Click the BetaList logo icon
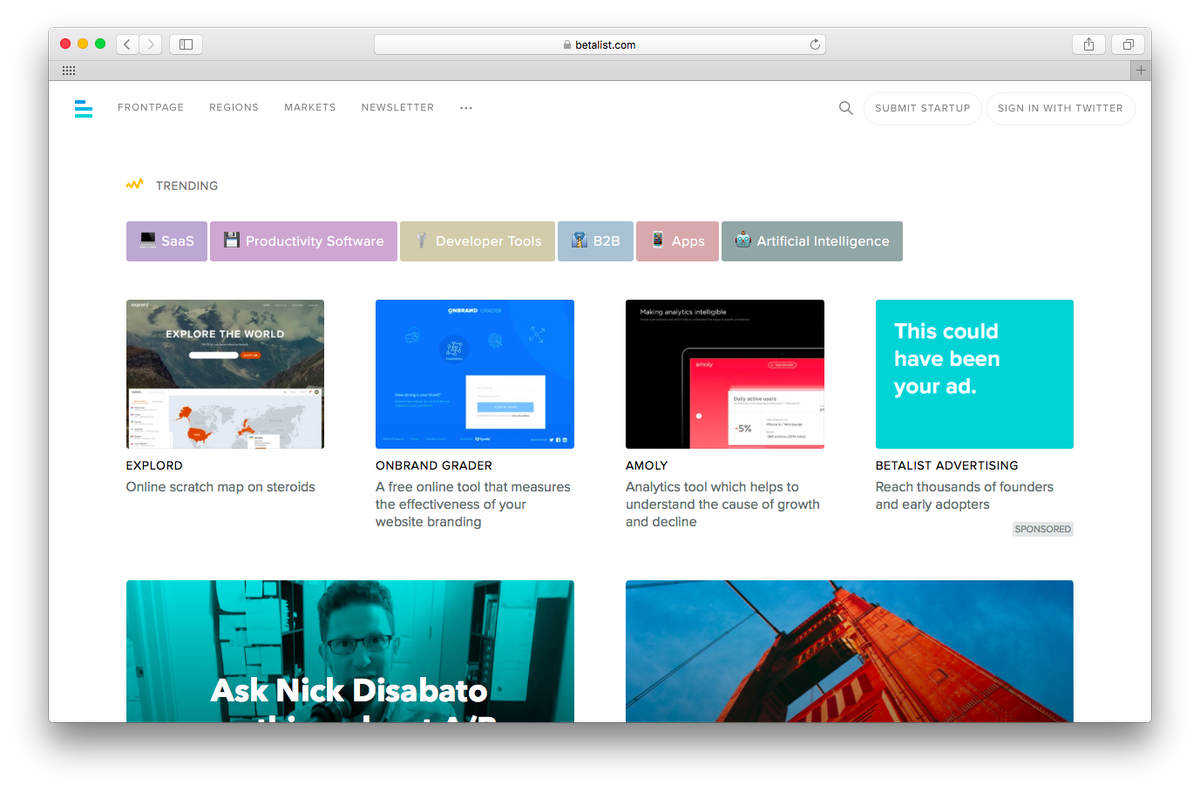This screenshot has height=792, width=1200. [x=83, y=108]
